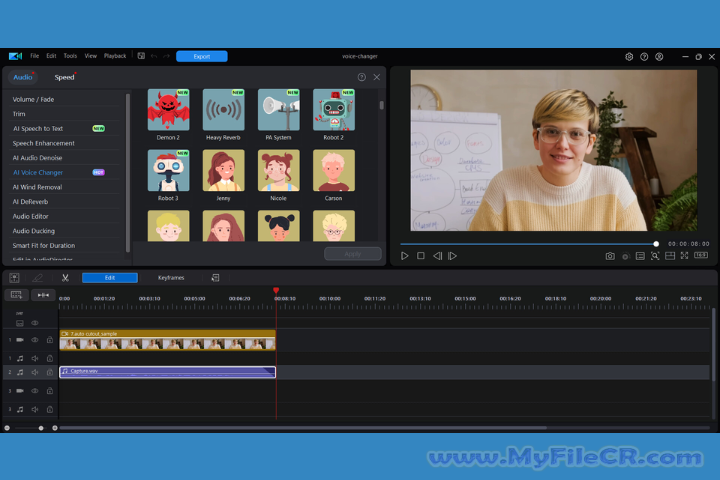
Task: Open AI DeReverb tool
Action: (64, 202)
